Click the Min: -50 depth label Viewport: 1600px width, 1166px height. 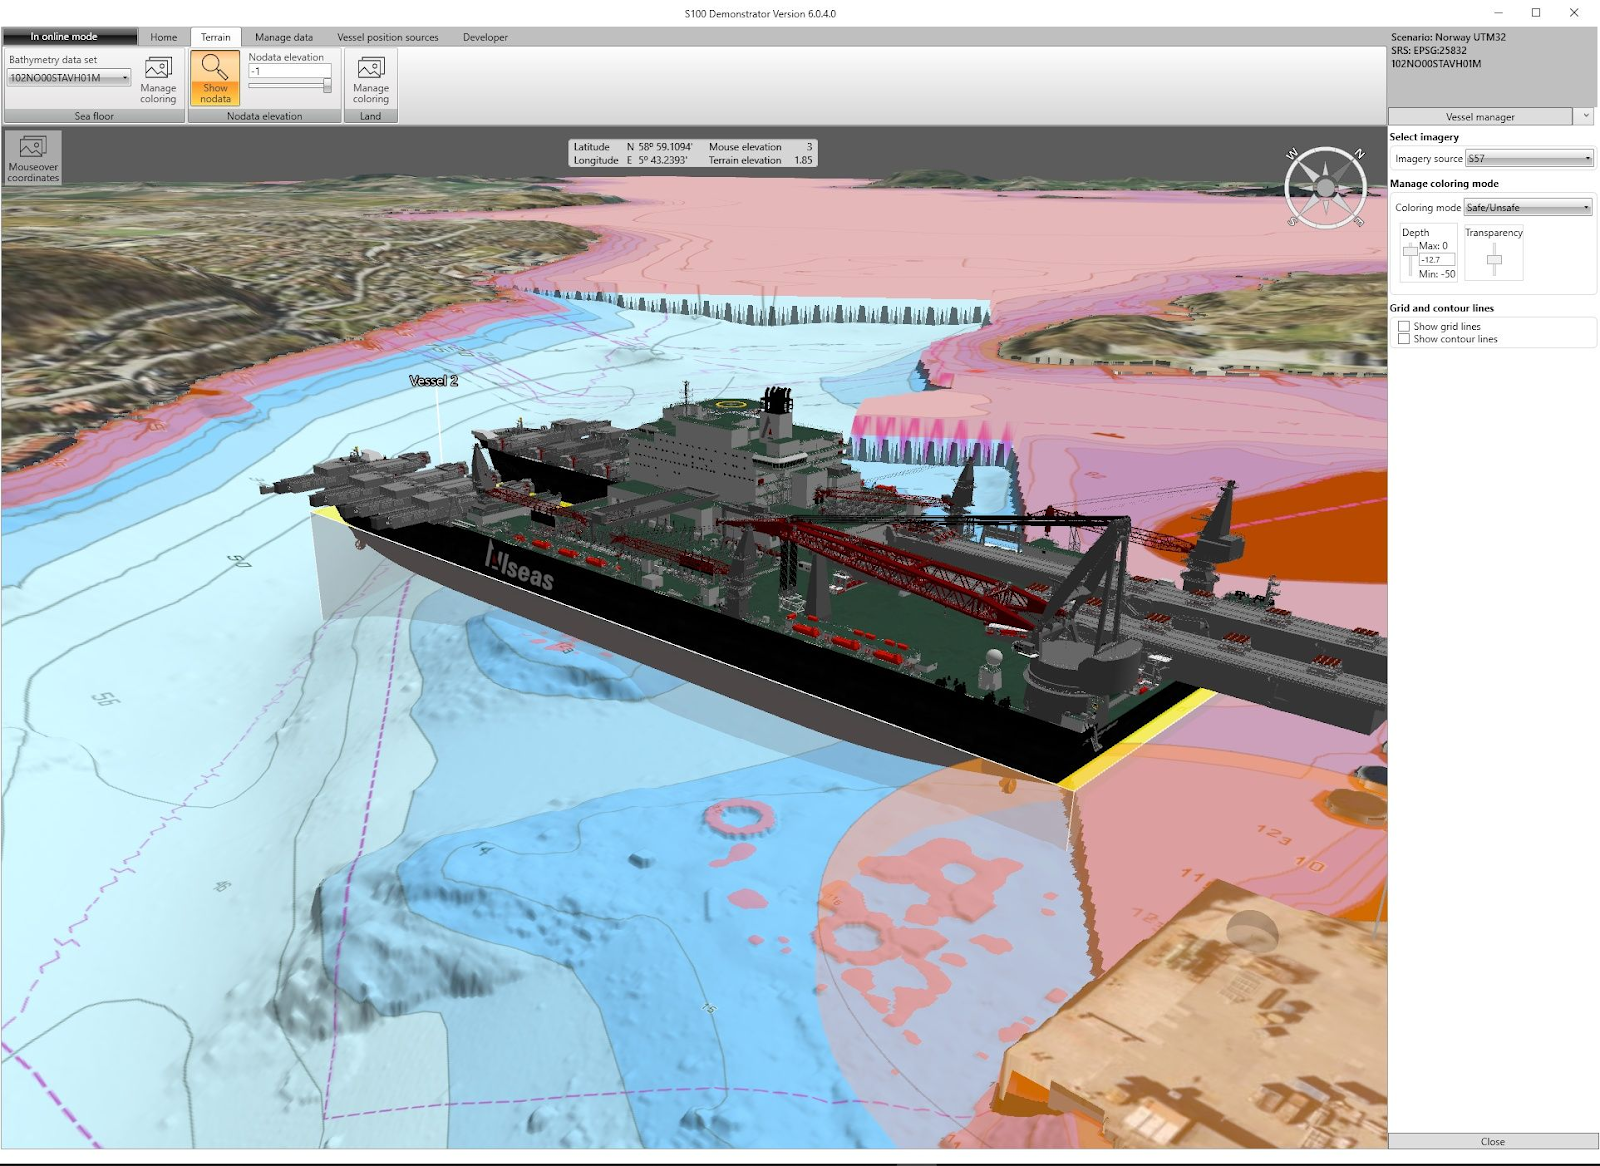(1437, 274)
